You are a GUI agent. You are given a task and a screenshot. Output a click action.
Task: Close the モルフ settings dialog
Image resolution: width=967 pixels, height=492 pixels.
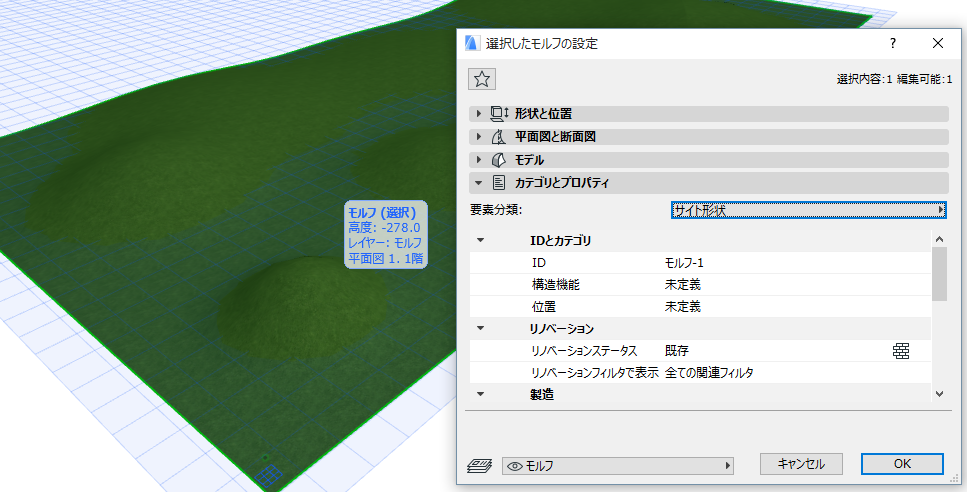(938, 43)
